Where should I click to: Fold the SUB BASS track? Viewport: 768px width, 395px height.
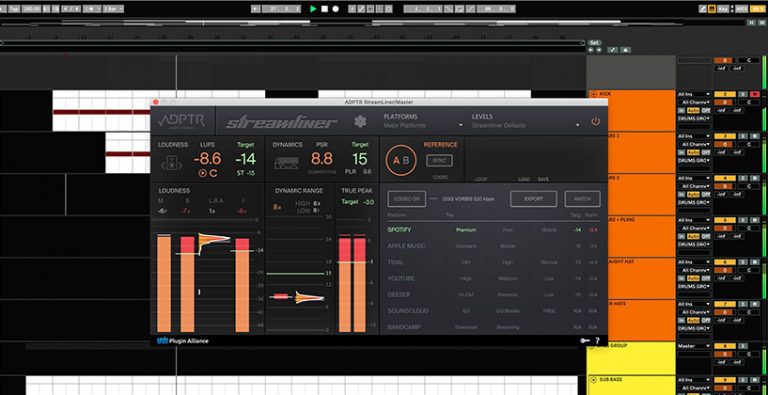594,379
